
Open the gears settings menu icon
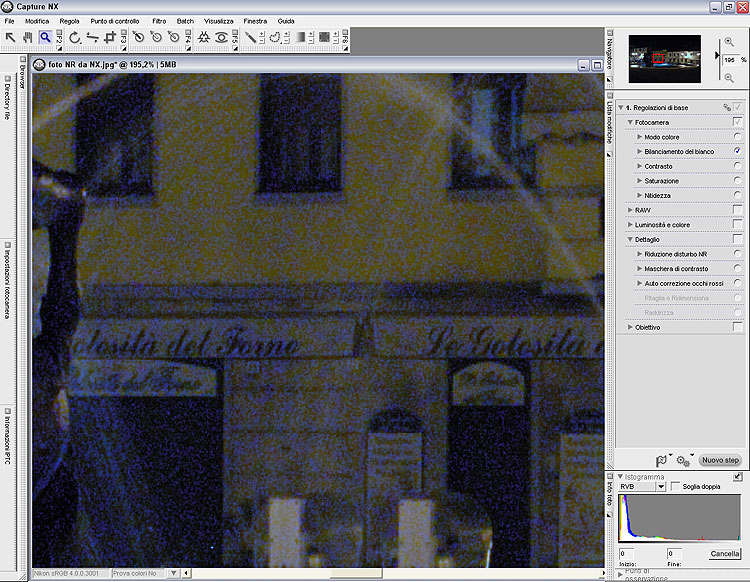pos(683,461)
